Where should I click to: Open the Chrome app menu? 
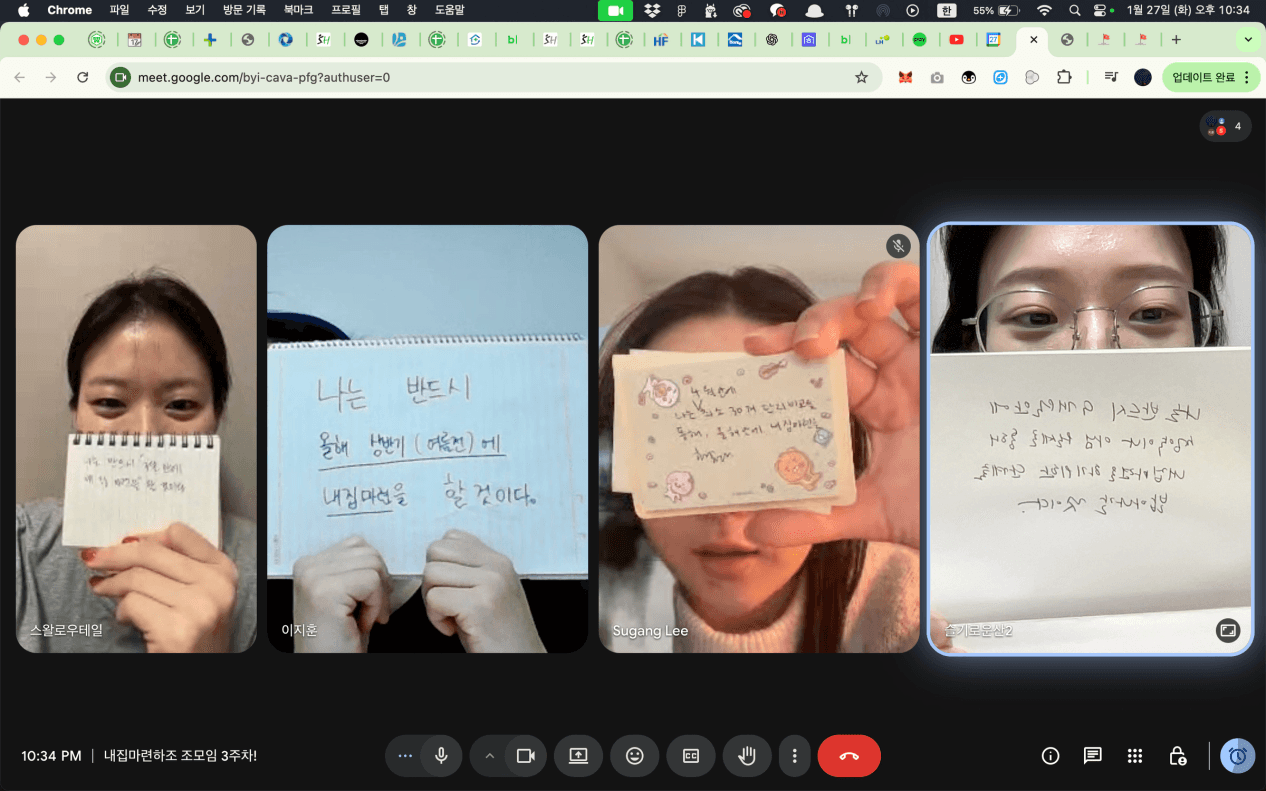[x=69, y=10]
